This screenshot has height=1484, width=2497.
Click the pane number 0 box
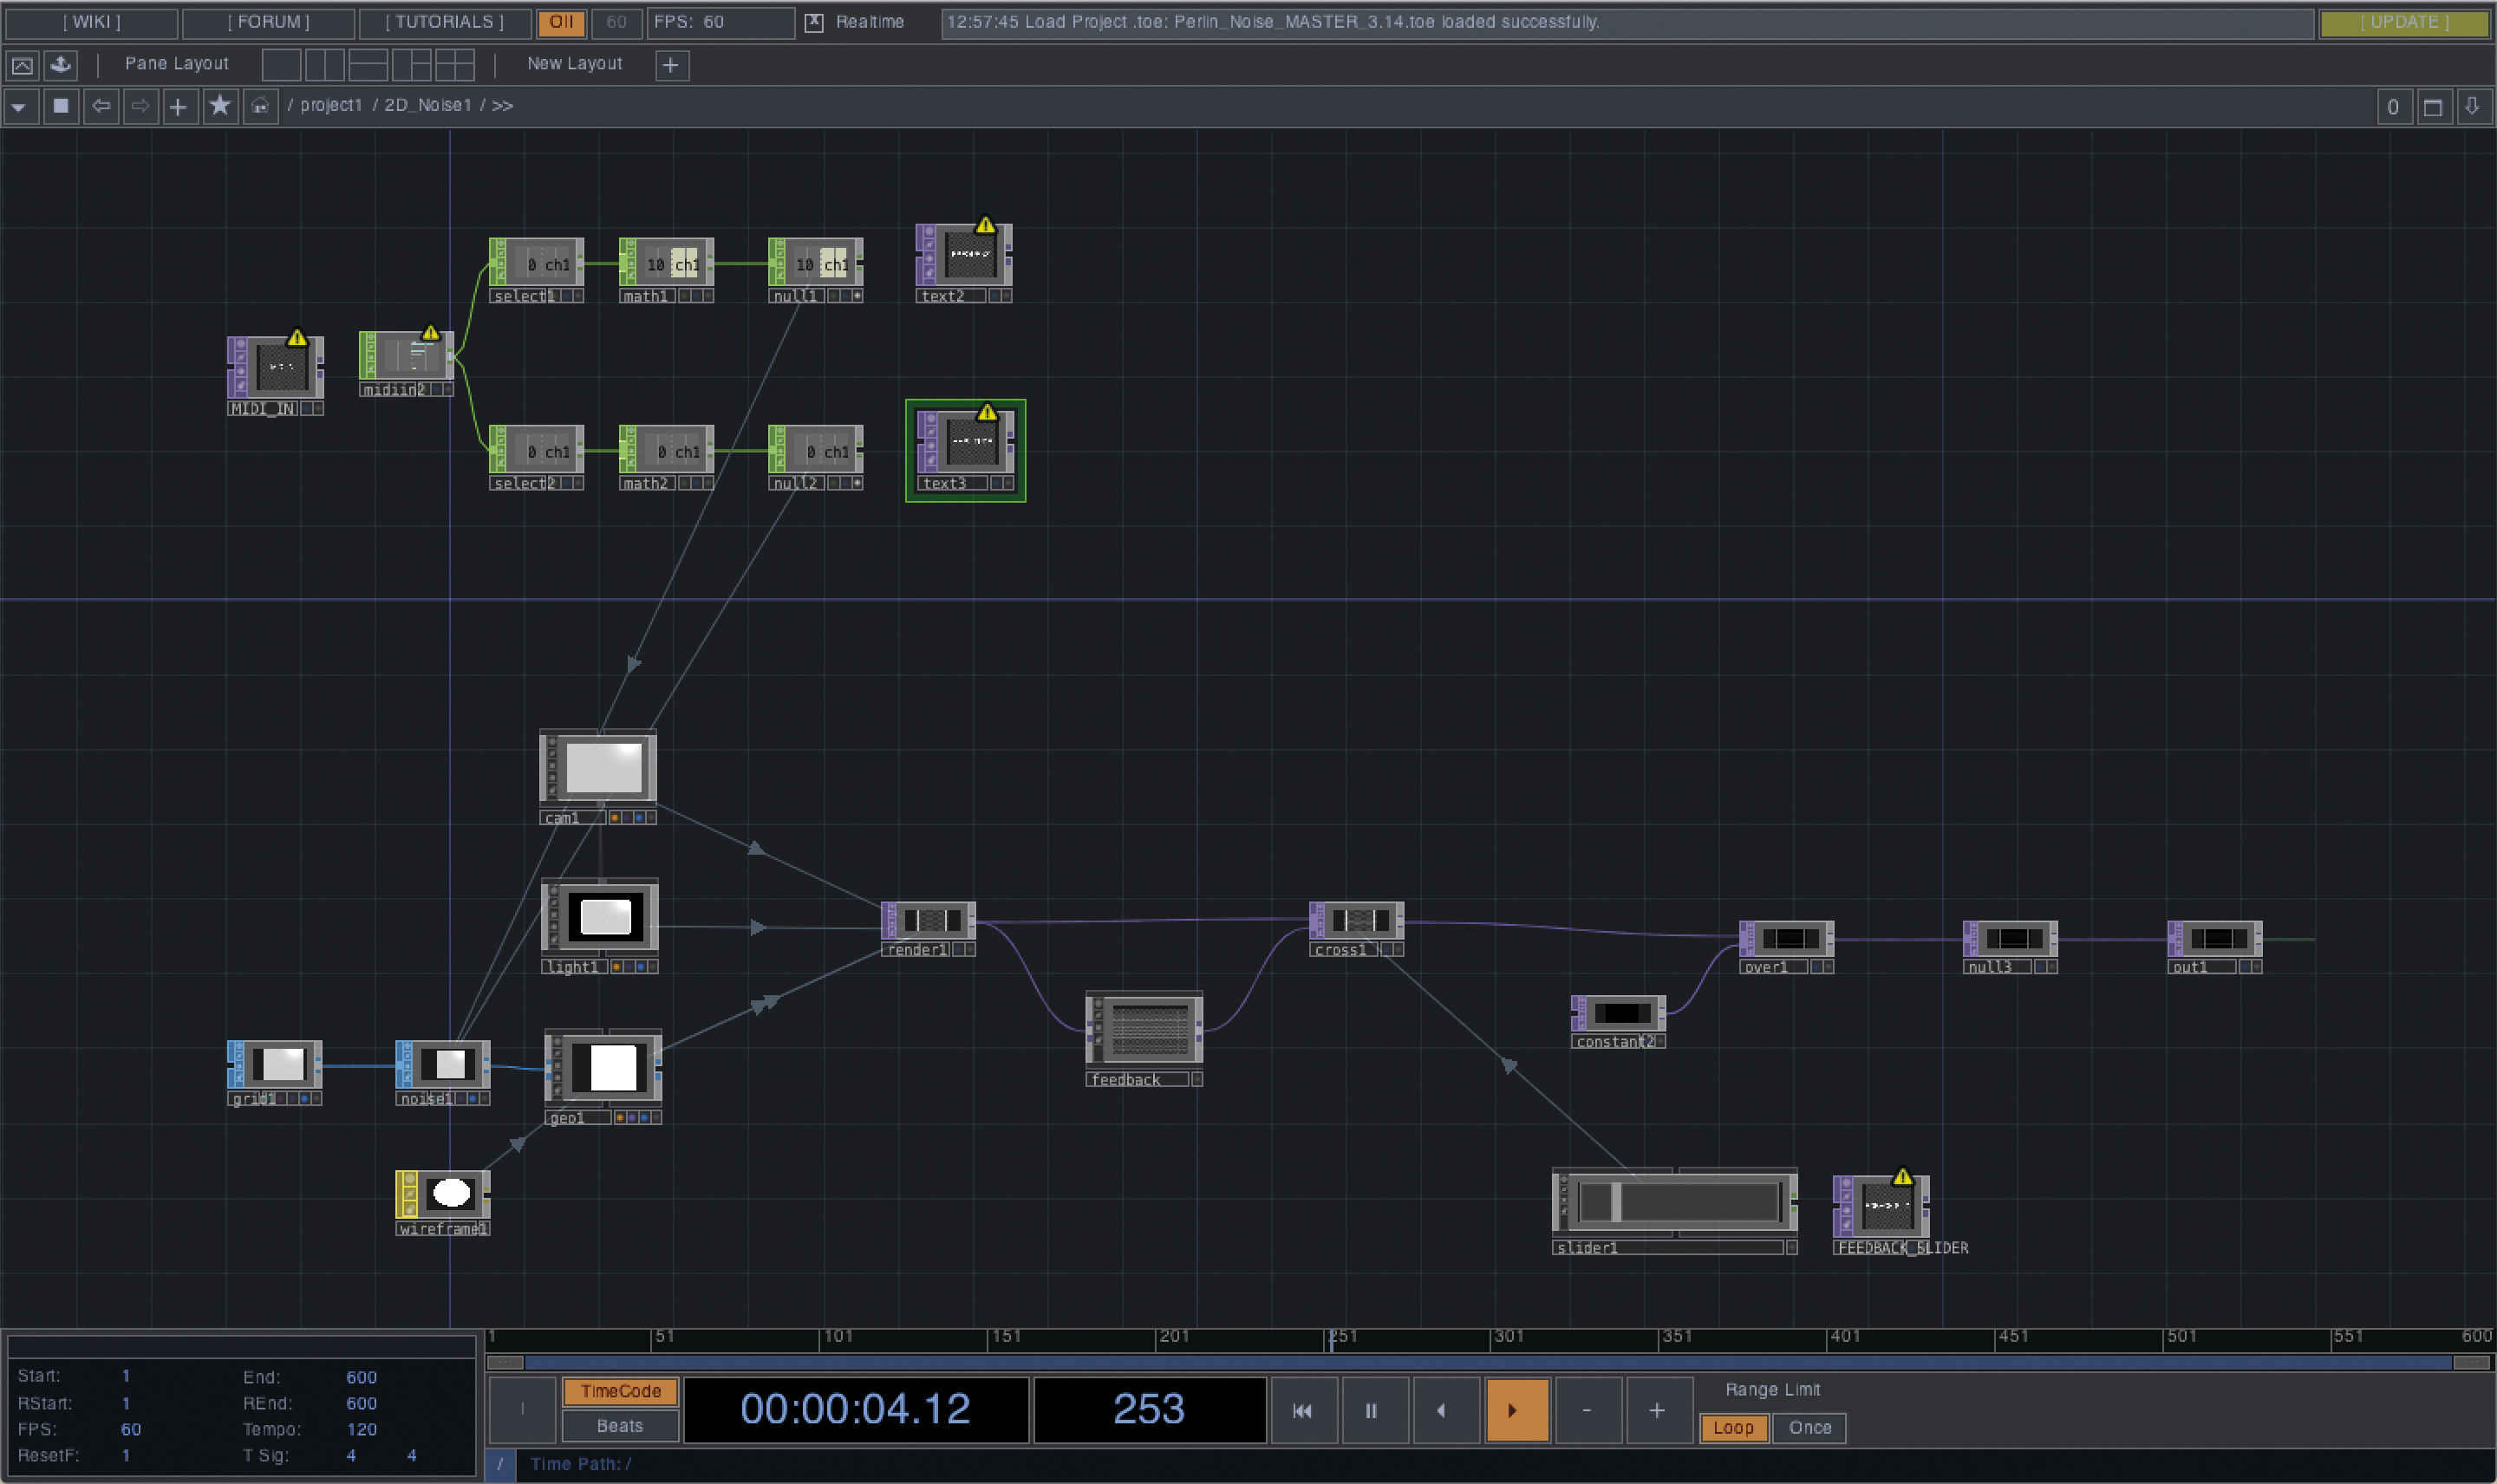[x=2393, y=106]
